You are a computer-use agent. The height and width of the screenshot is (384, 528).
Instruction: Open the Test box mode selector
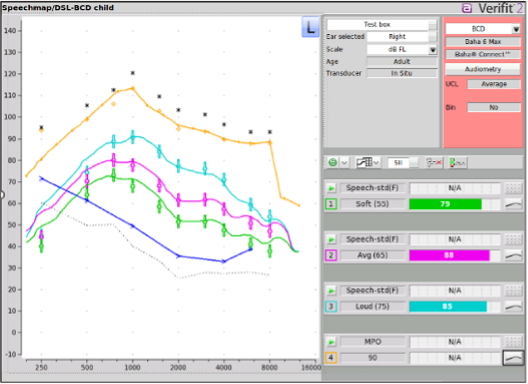(382, 25)
